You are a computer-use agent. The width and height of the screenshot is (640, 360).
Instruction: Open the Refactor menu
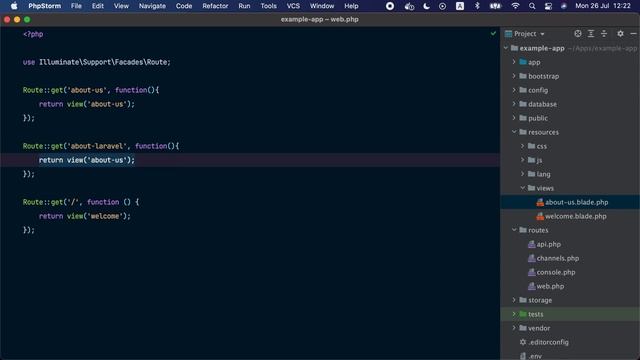[x=215, y=6]
